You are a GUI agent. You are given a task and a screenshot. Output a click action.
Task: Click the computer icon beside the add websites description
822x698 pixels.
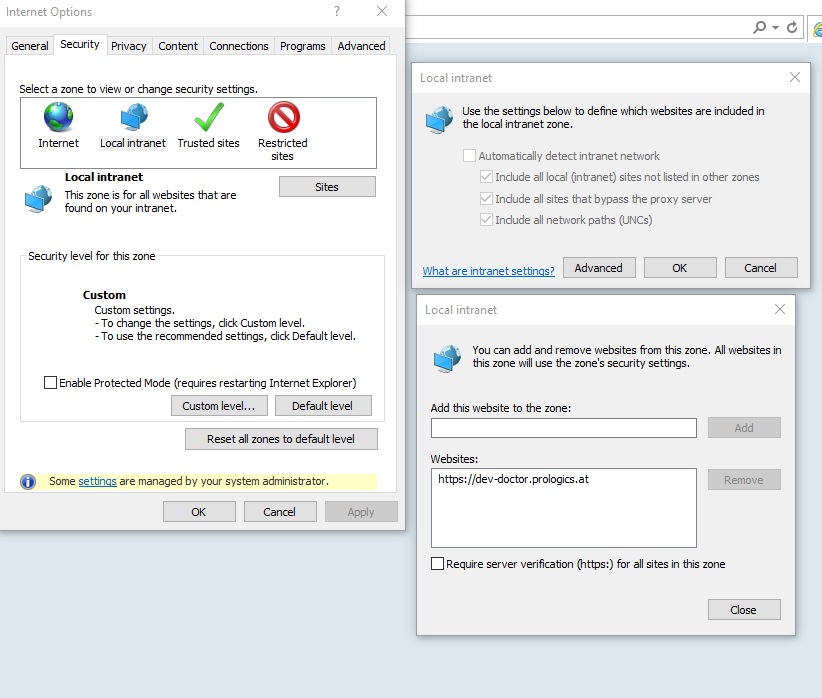[x=445, y=358]
